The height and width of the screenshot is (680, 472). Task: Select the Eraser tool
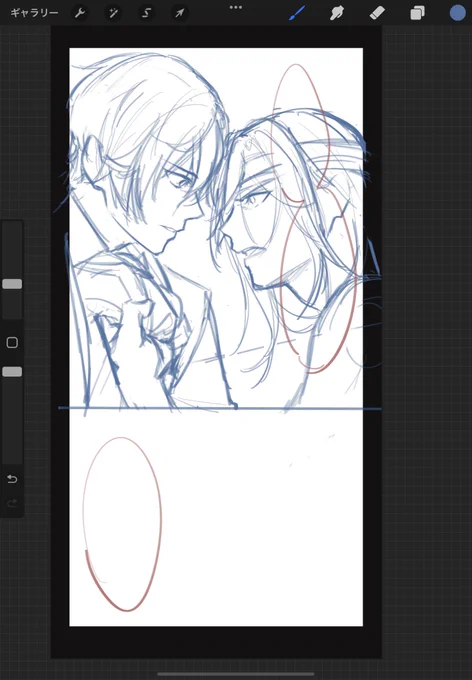point(377,13)
